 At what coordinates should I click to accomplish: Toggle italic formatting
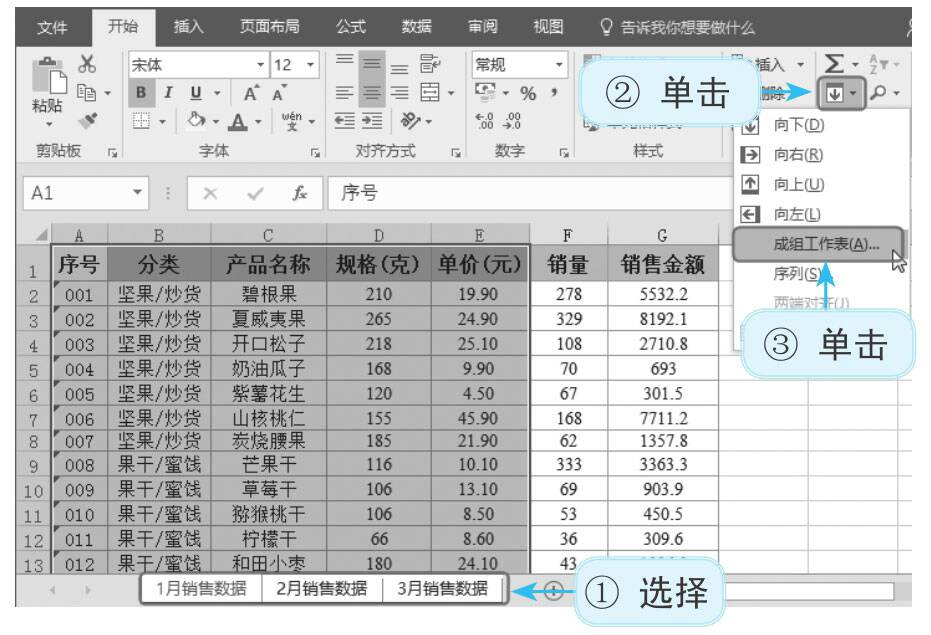(168, 93)
